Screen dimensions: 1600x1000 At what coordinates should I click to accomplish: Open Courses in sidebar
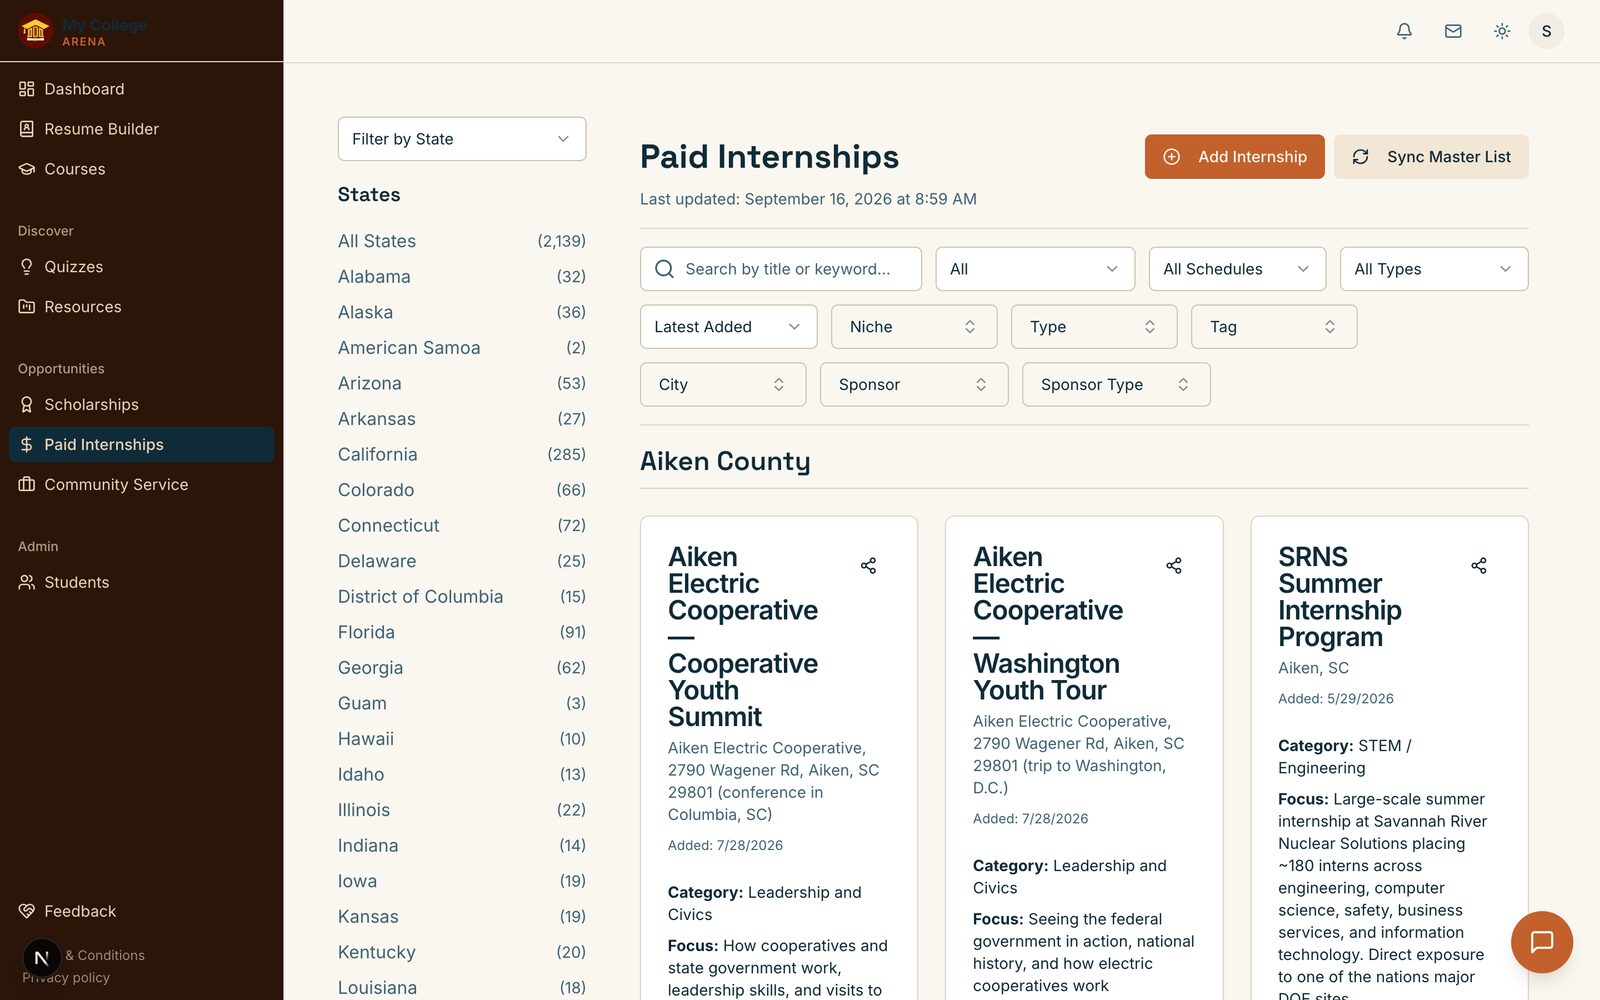point(141,169)
